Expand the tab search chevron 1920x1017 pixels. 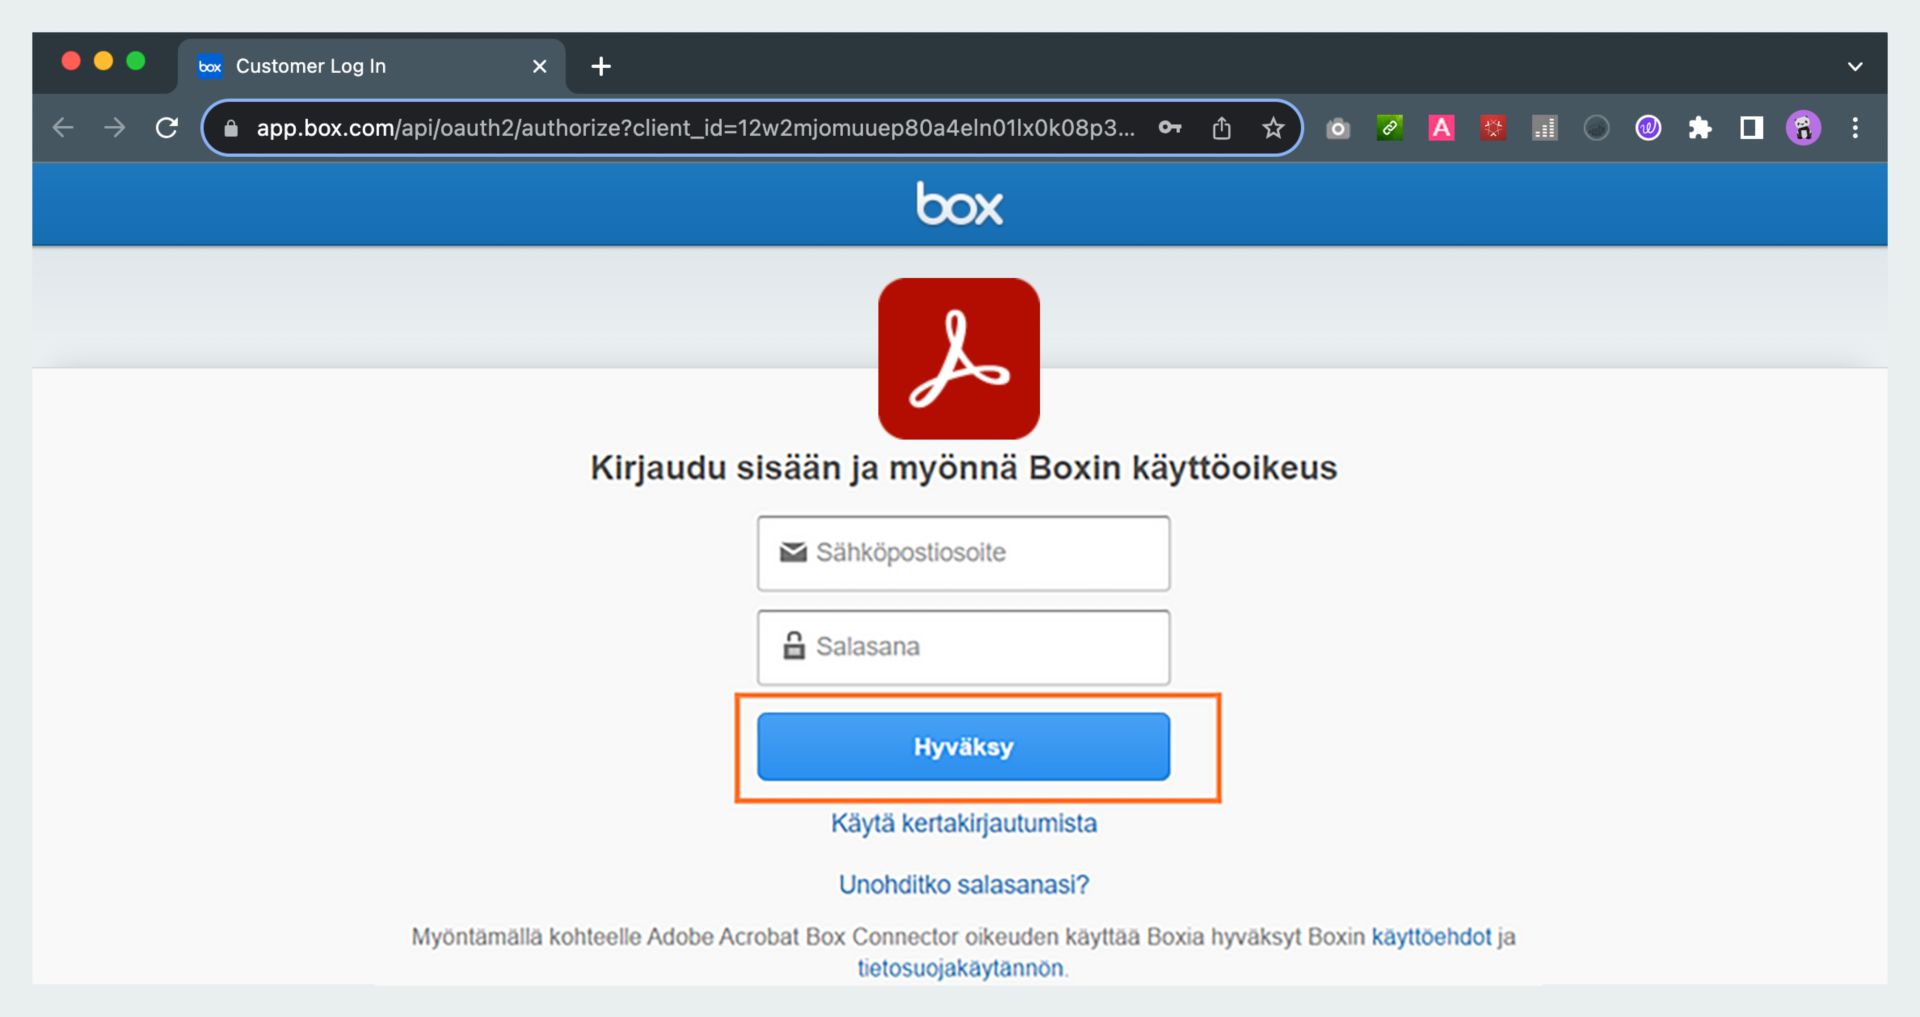point(1855,67)
